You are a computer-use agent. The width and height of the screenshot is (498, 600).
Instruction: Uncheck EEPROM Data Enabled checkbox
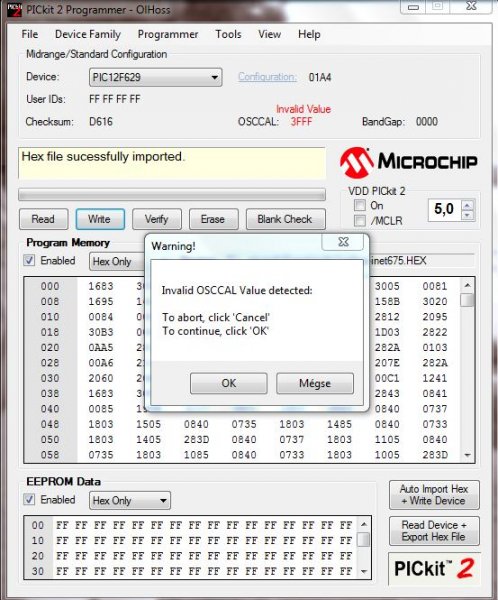(x=29, y=499)
